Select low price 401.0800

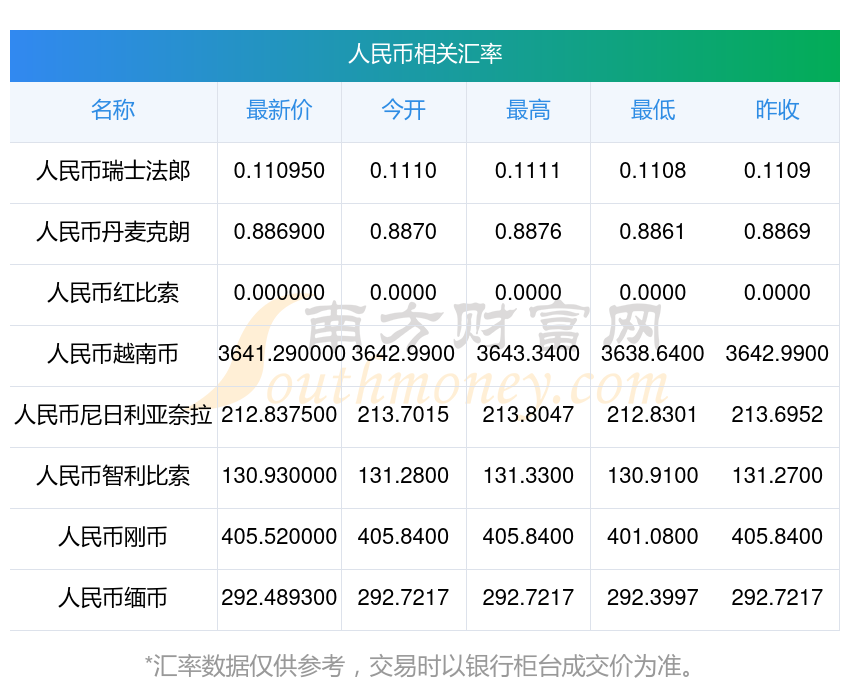[653, 537]
